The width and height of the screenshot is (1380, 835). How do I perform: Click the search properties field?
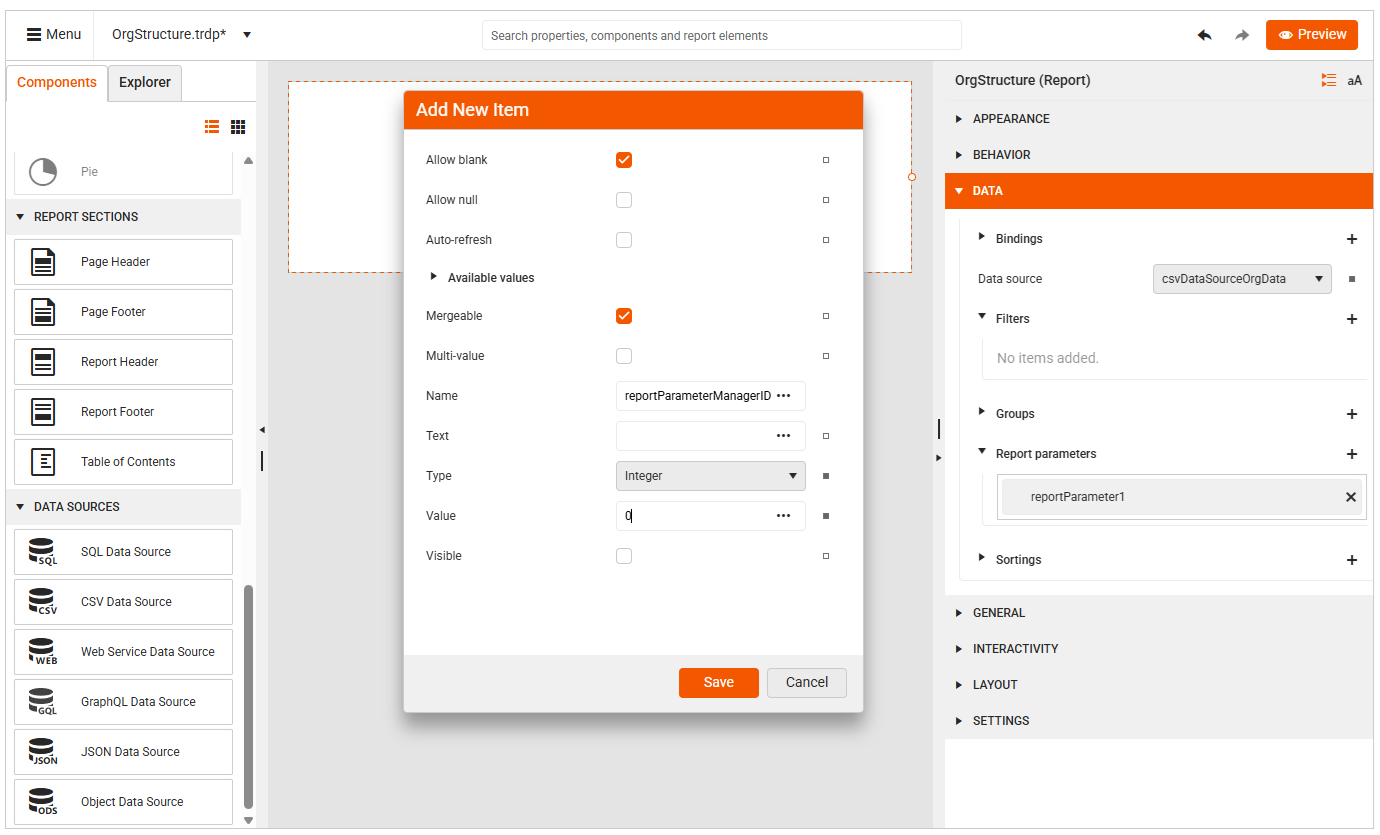pyautogui.click(x=720, y=35)
